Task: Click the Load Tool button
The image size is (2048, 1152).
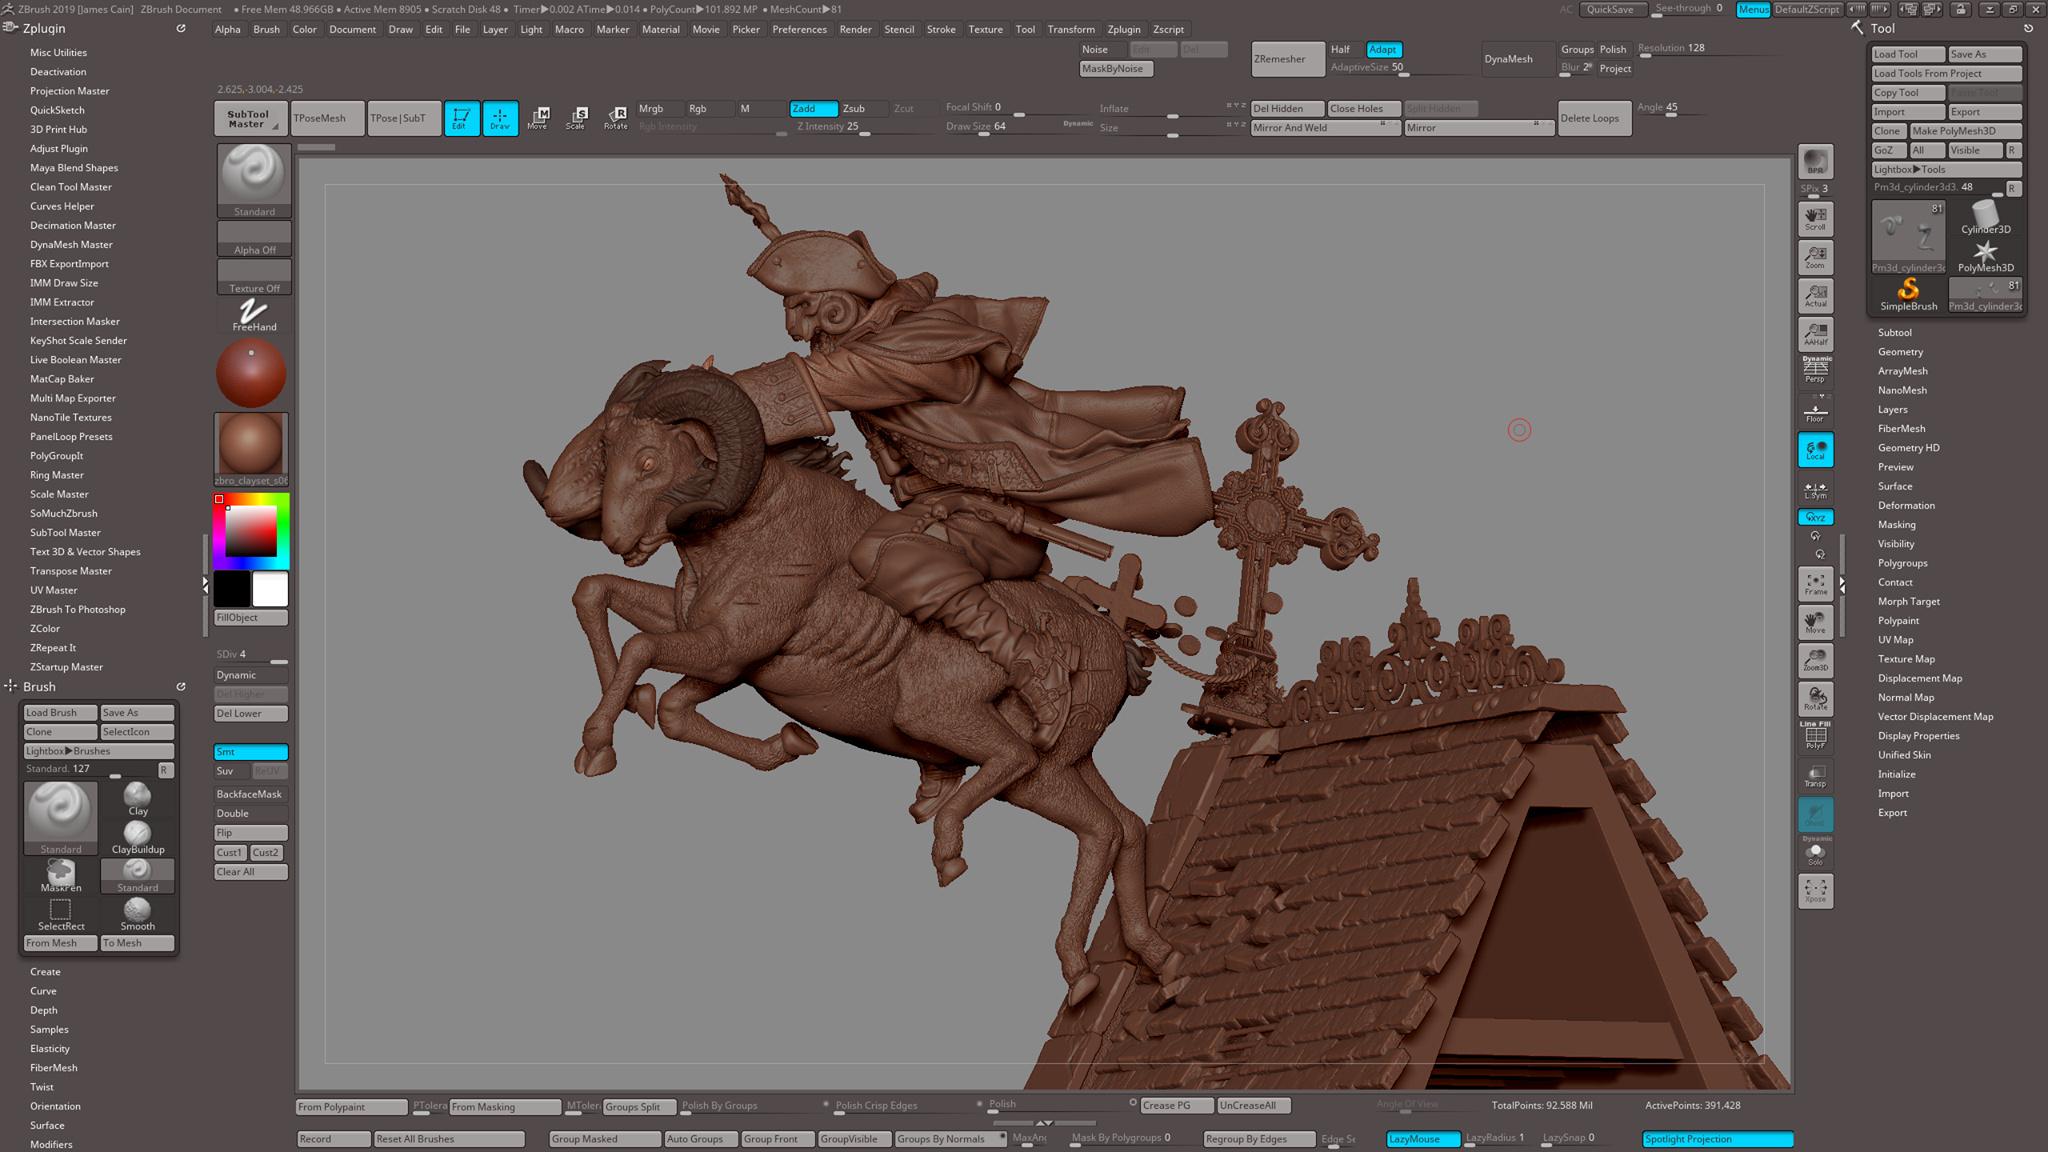Action: pyautogui.click(x=1907, y=54)
